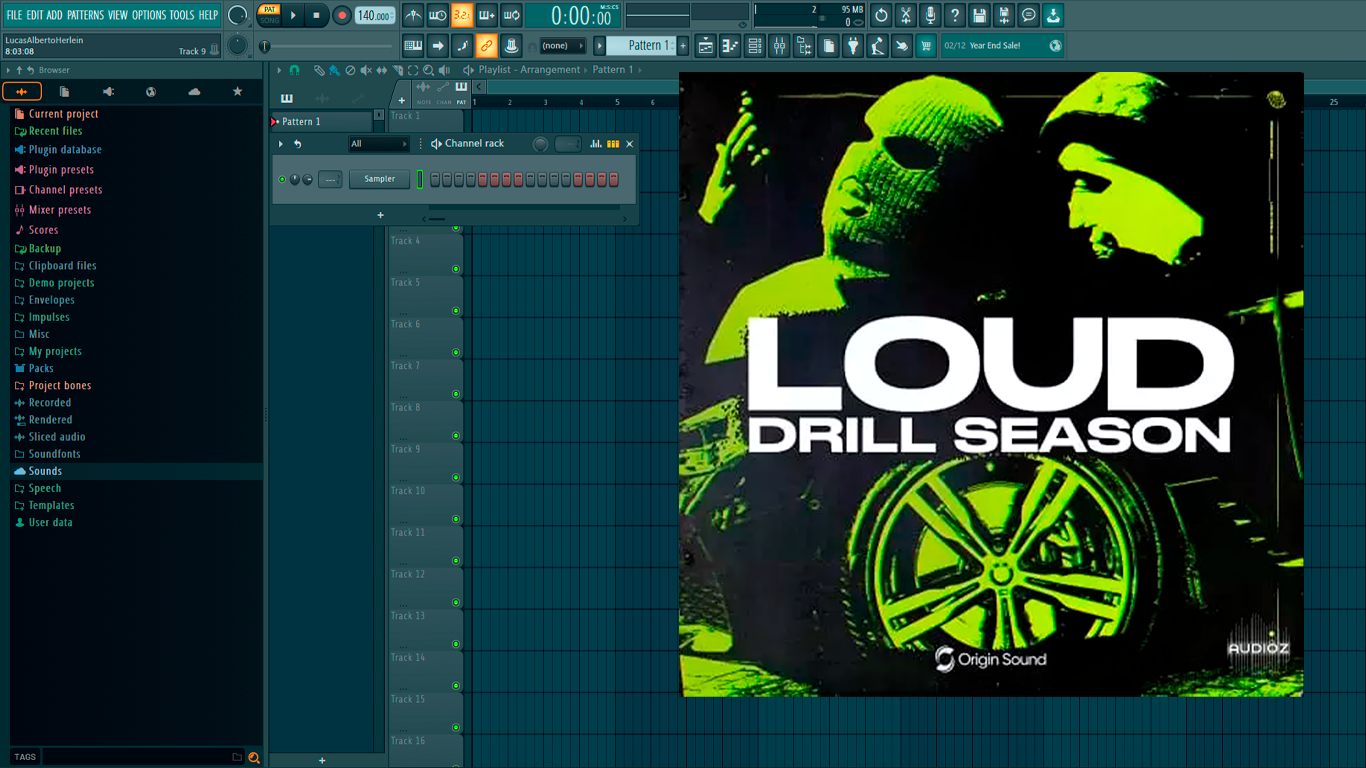Click the Play transport button

click(x=293, y=15)
